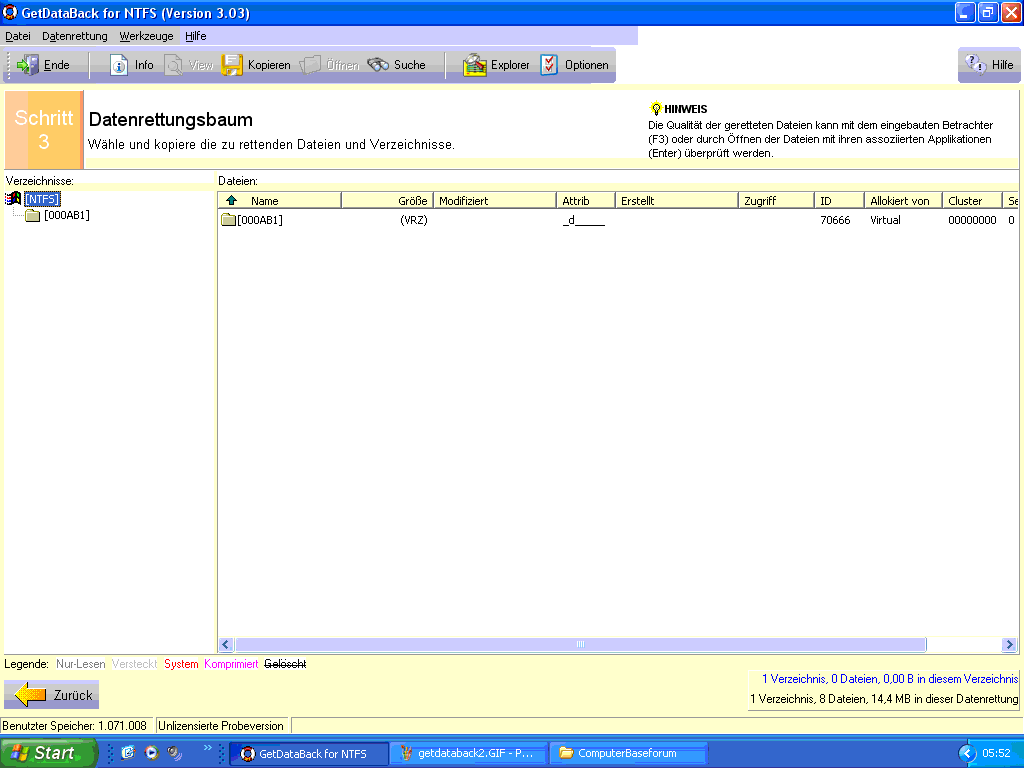The height and width of the screenshot is (768, 1024).
Task: Select [000AB1] label in directory tree
Action: click(x=67, y=216)
